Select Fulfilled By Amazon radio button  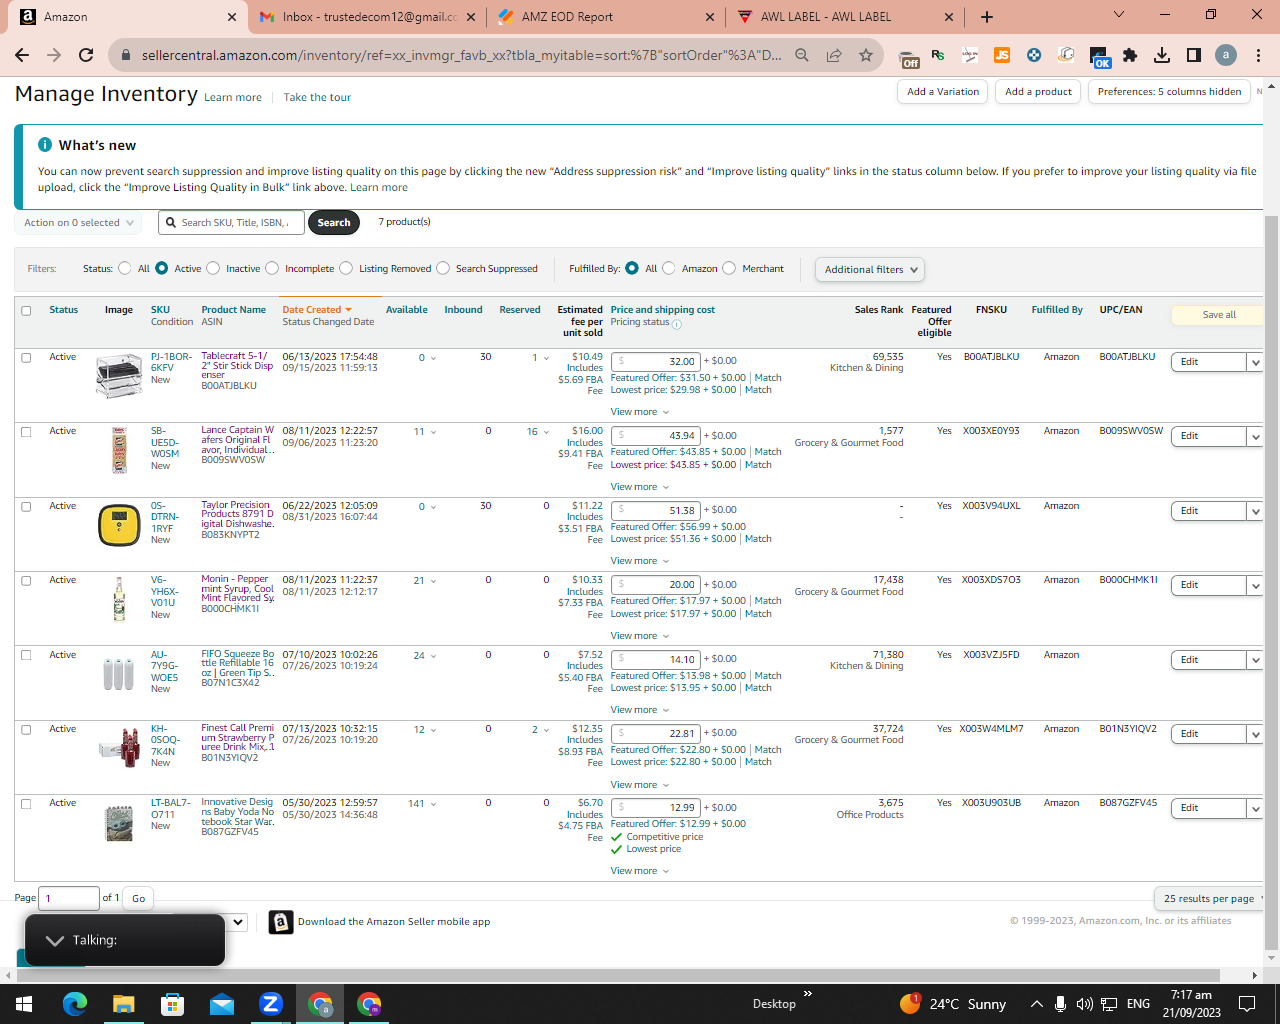[x=669, y=268]
